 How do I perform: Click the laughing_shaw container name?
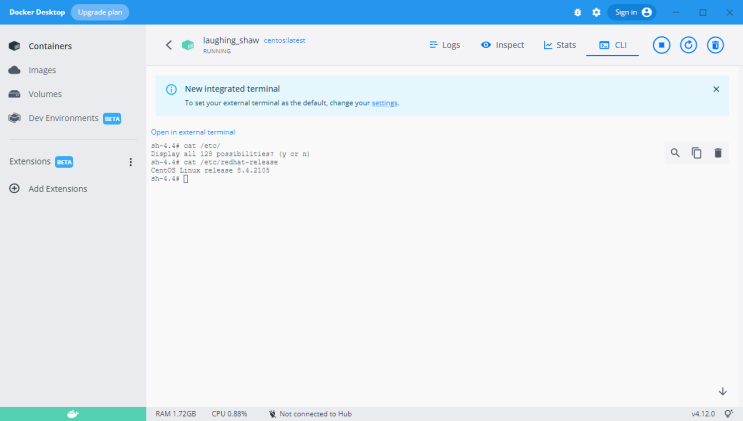[x=231, y=40]
